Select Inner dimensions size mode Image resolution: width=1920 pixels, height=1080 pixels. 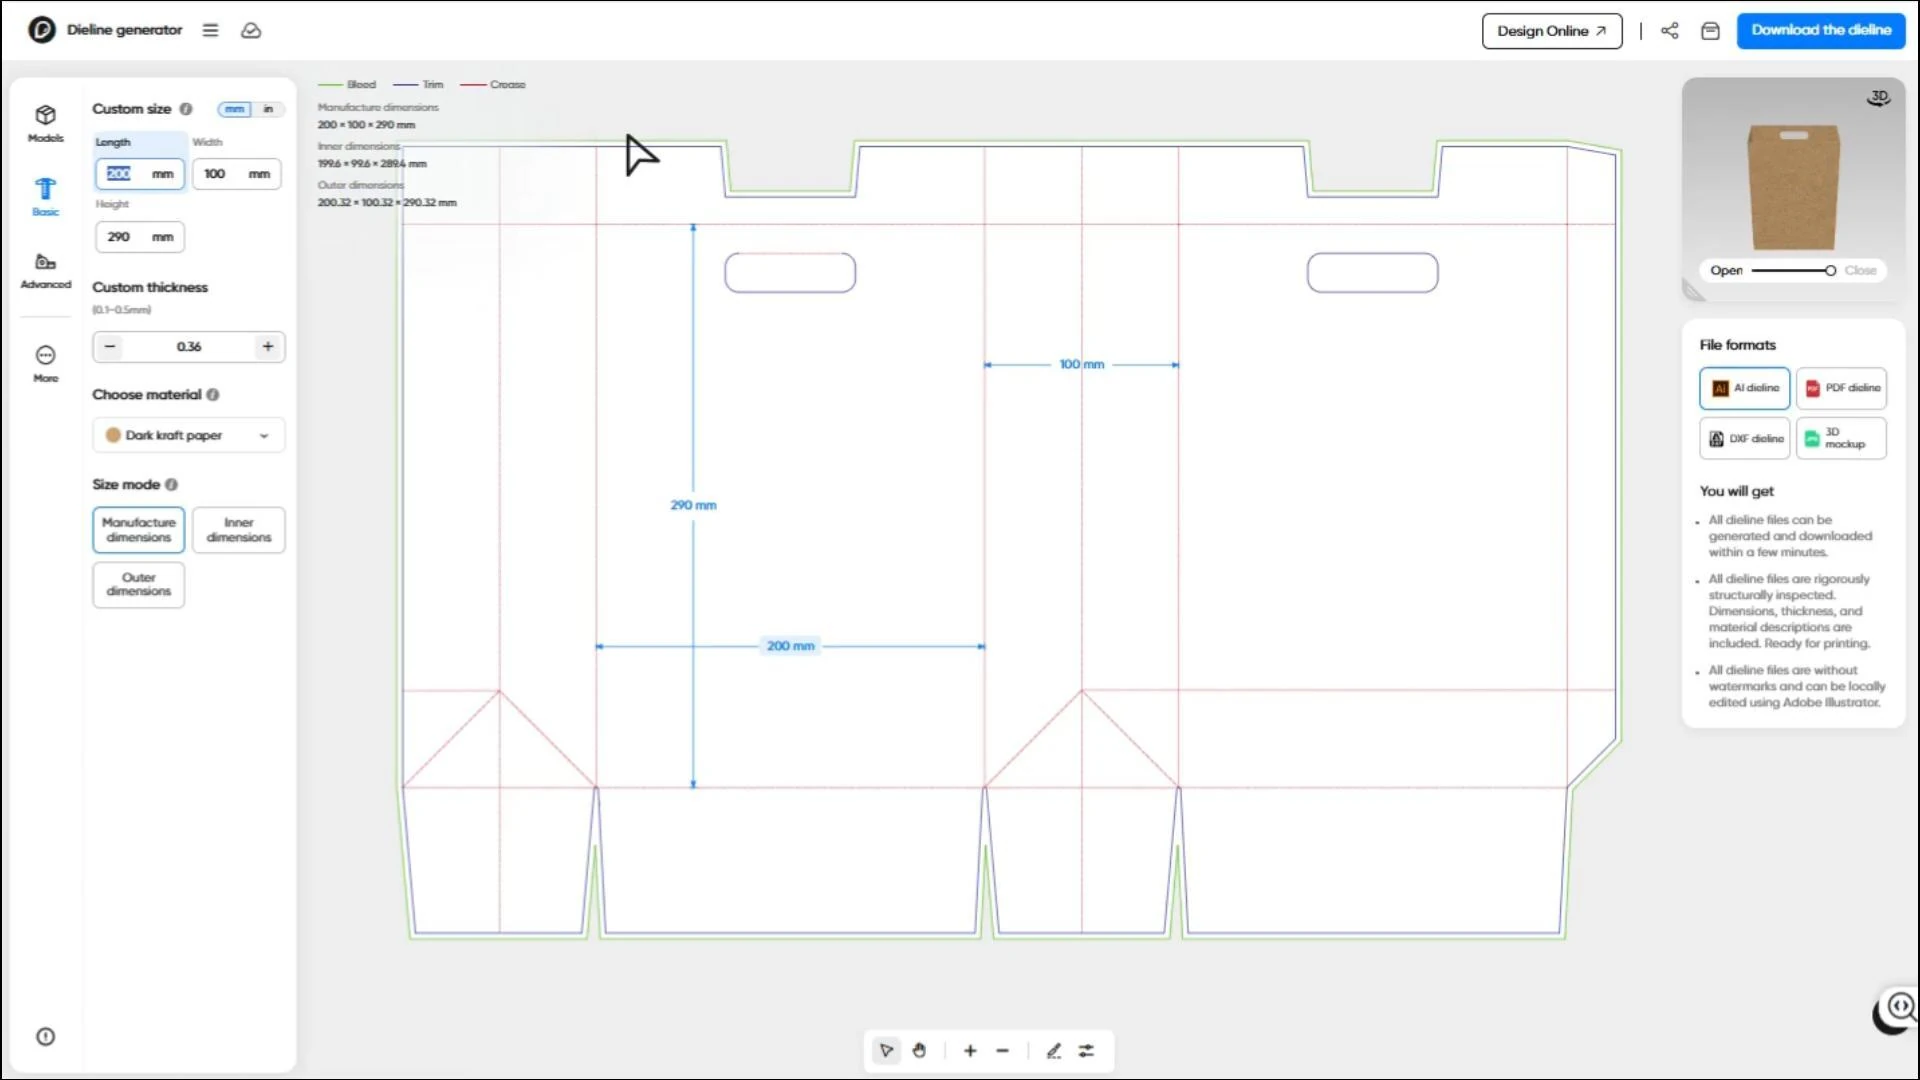[x=238, y=530]
